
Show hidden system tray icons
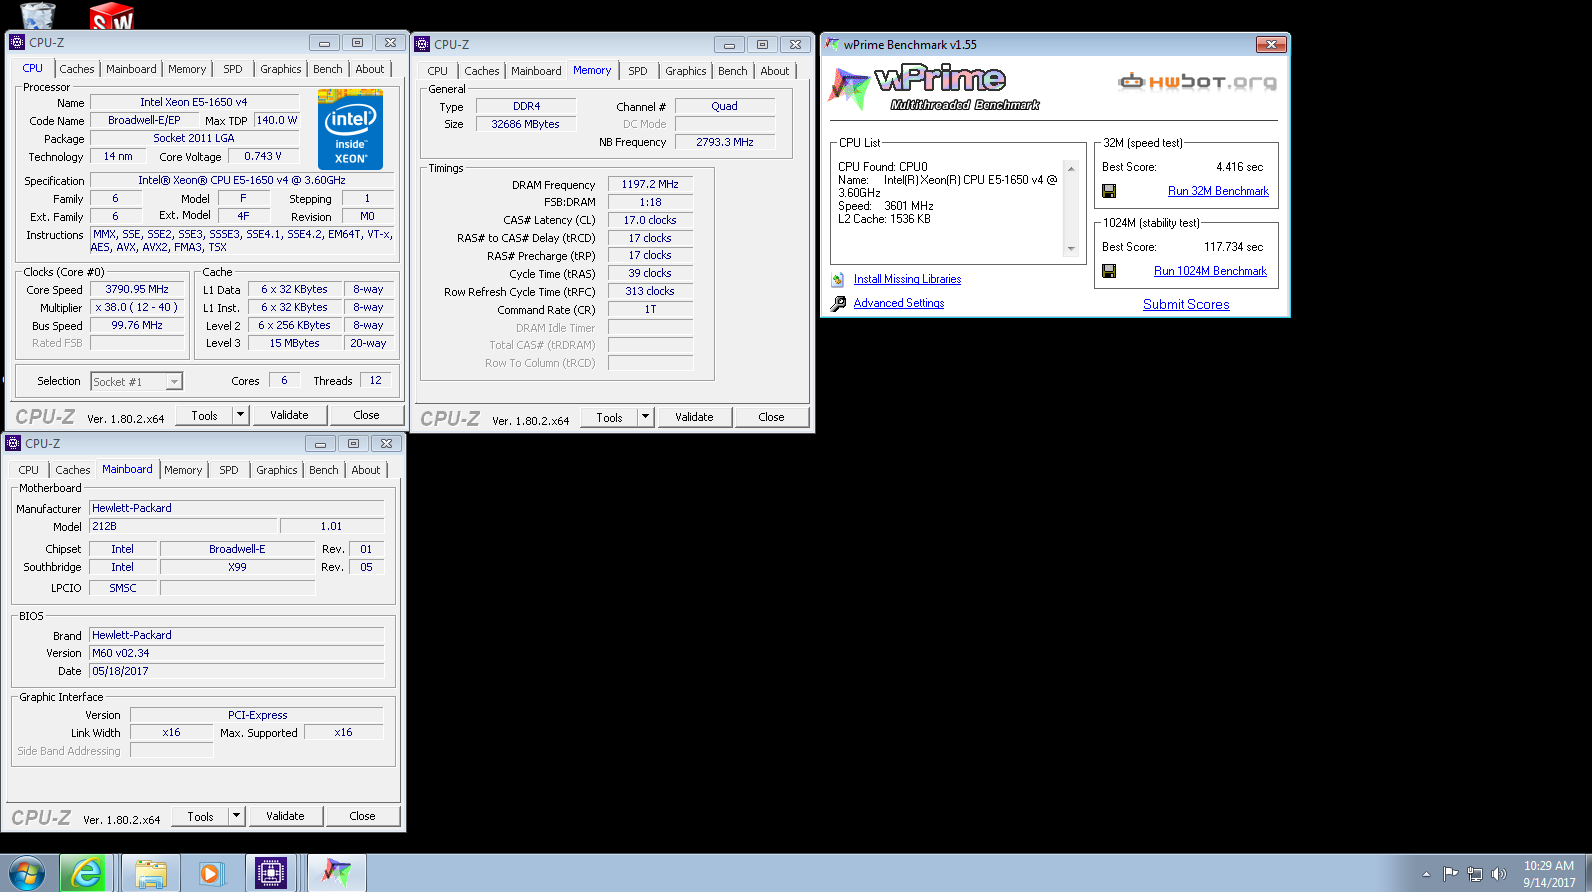[x=1426, y=875]
